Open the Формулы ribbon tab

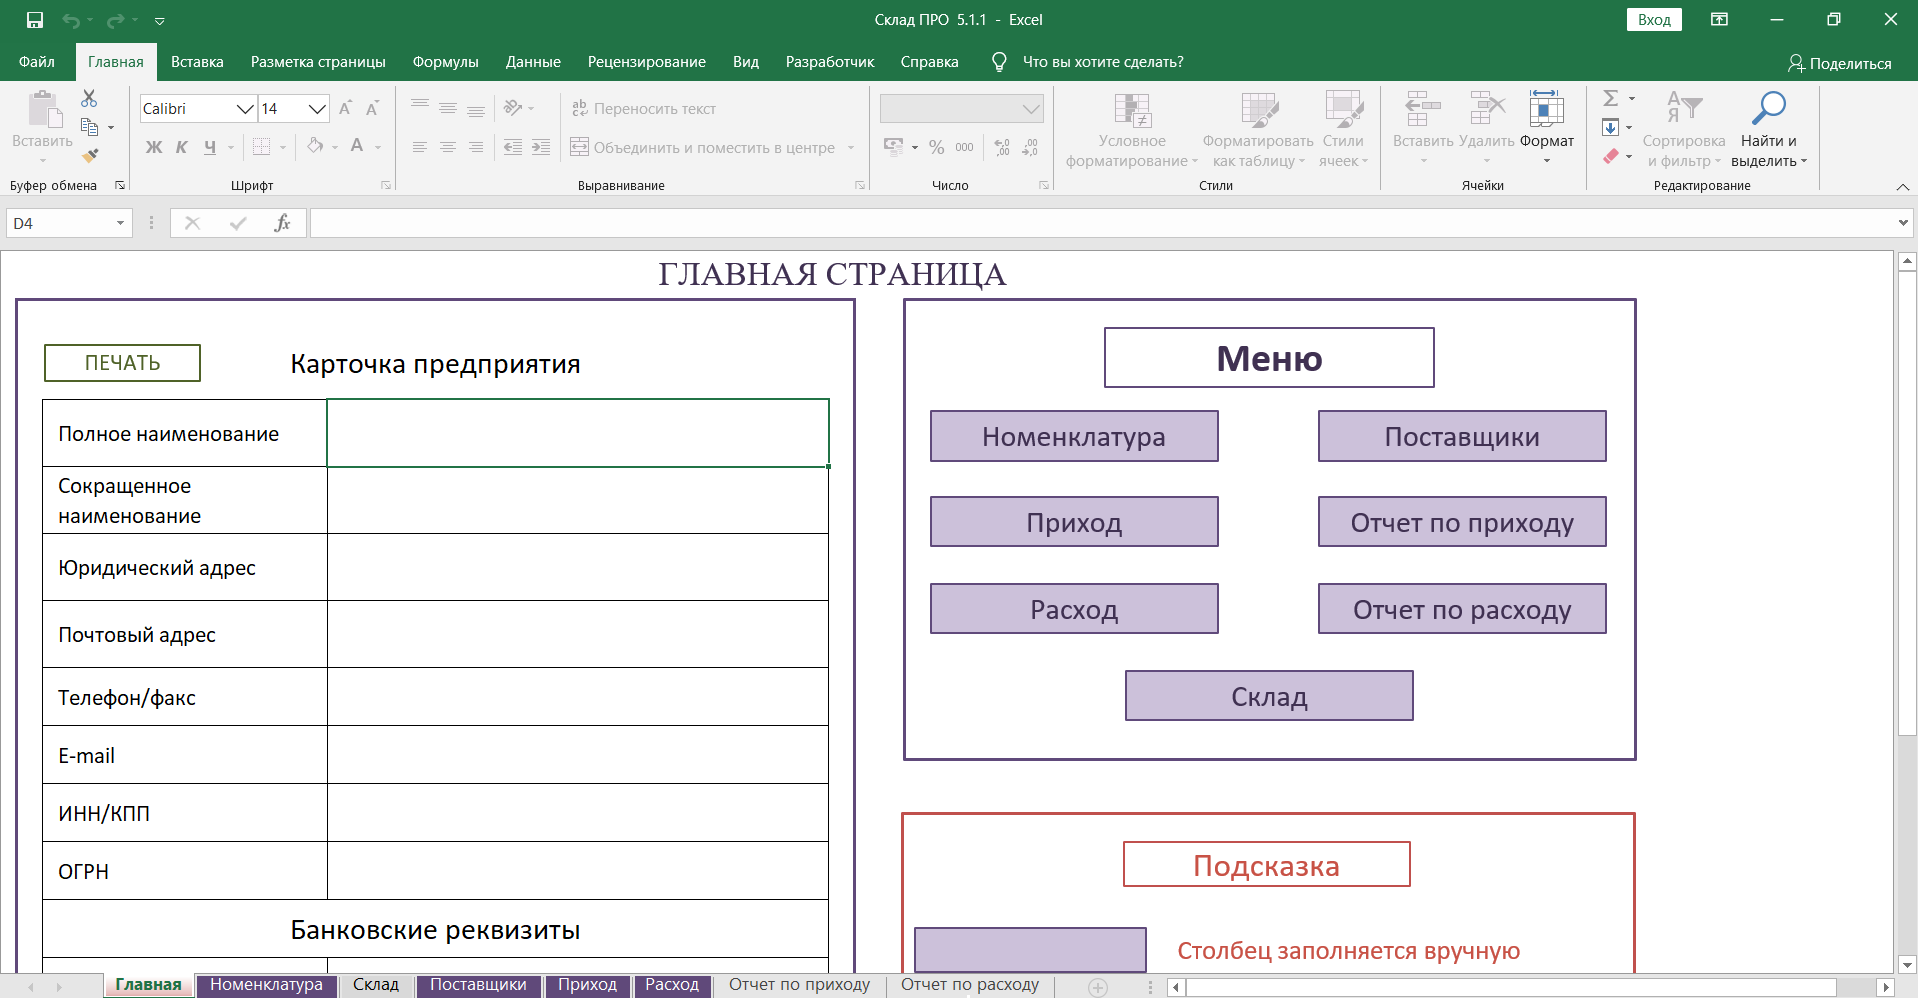(x=445, y=62)
